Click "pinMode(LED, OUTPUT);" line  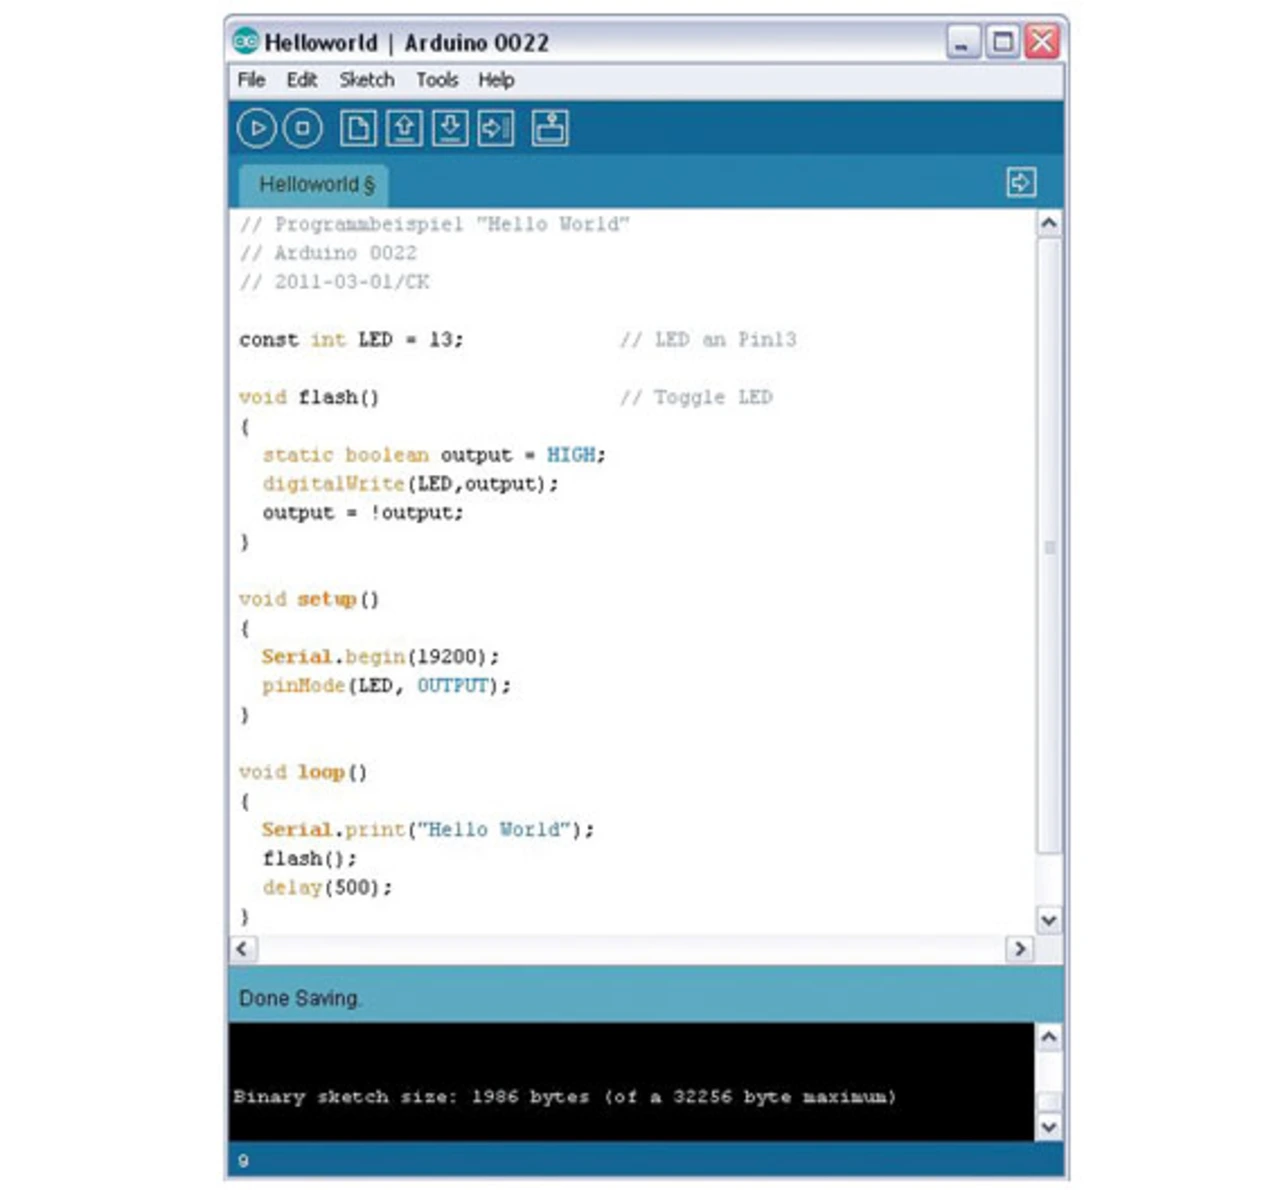(x=386, y=686)
